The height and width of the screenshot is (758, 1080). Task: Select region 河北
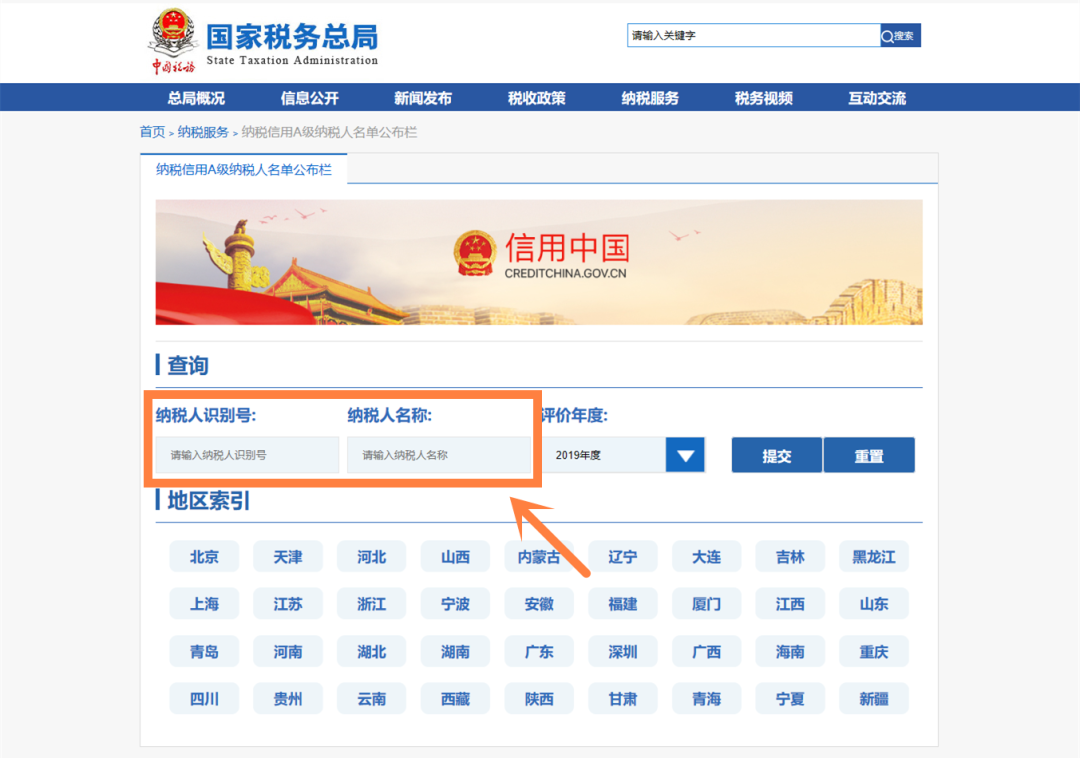tap(372, 557)
